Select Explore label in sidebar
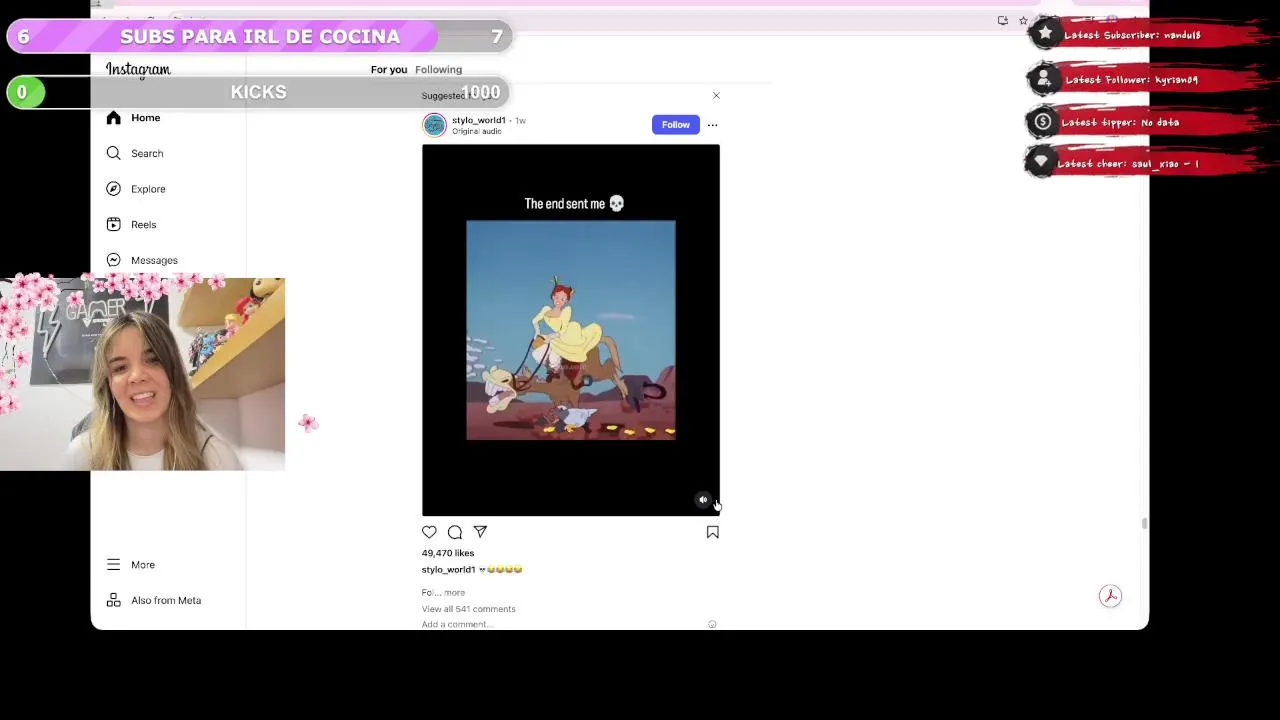The image size is (1280, 720). [x=148, y=189]
